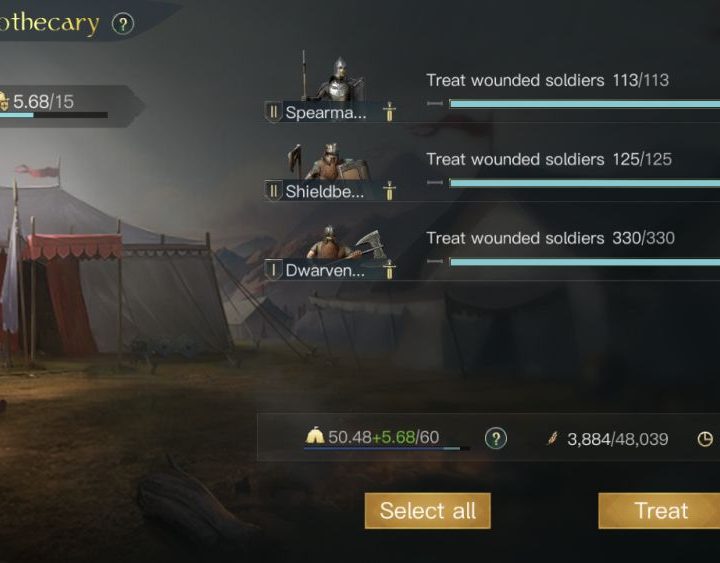
Task: Click the Treat button
Action: pos(659,511)
